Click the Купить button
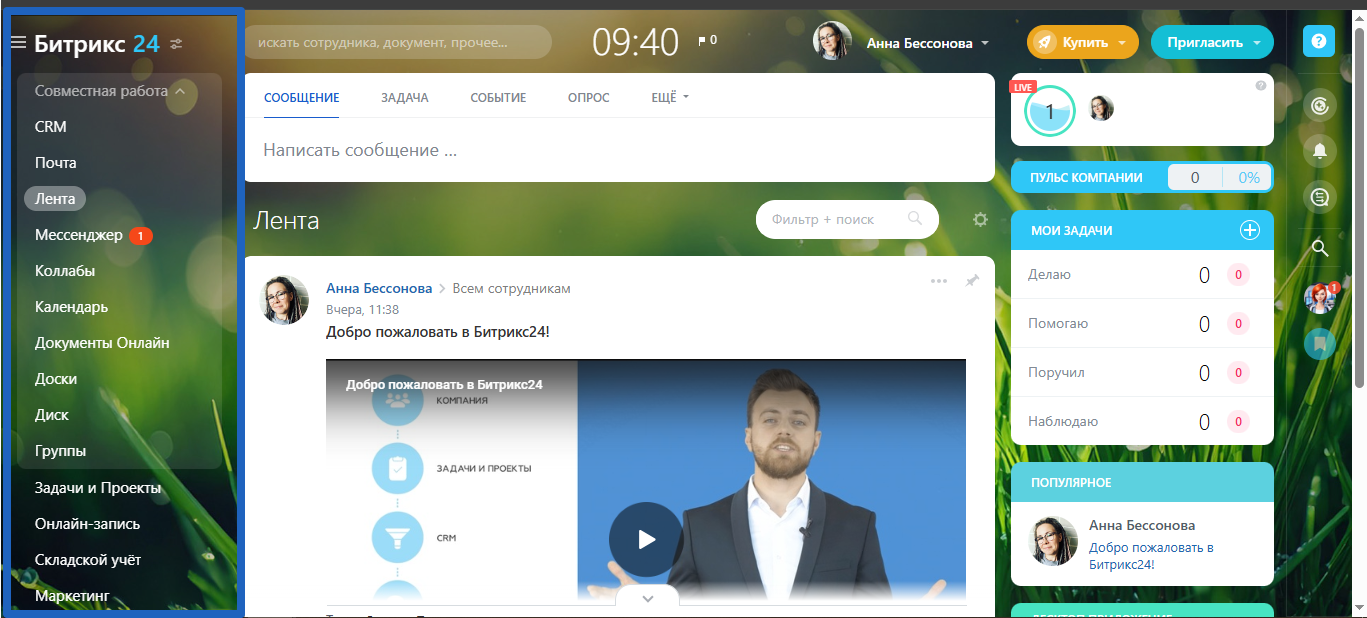This screenshot has height=618, width=1367. click(1083, 43)
